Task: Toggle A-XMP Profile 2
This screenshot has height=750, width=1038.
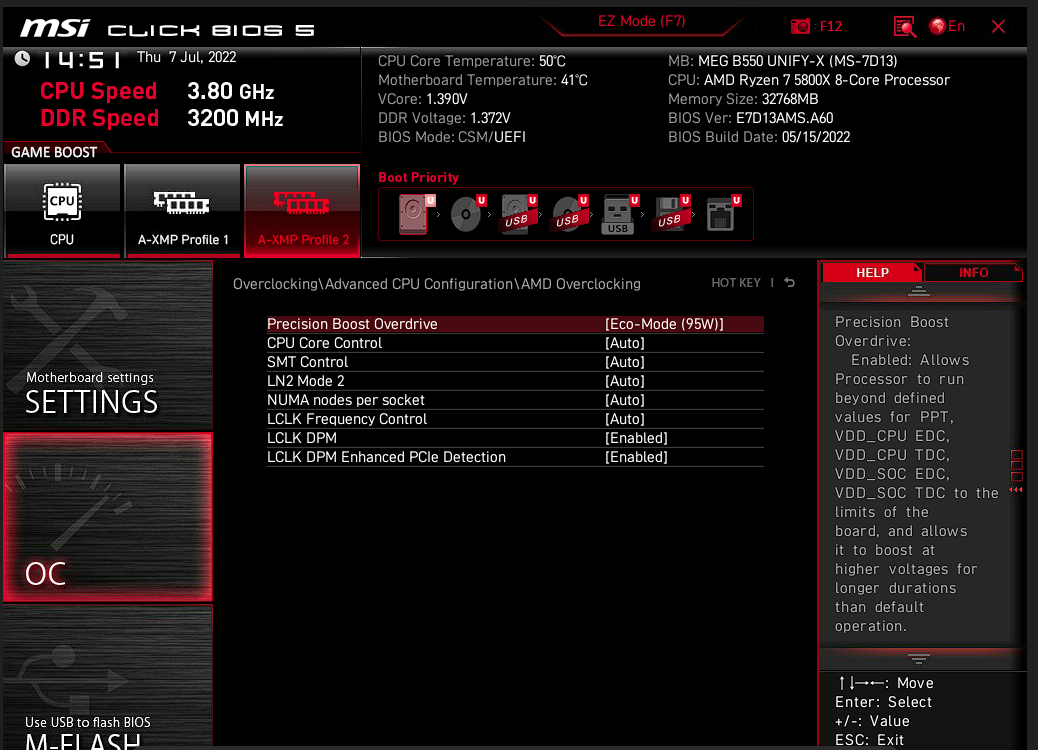Action: 302,211
